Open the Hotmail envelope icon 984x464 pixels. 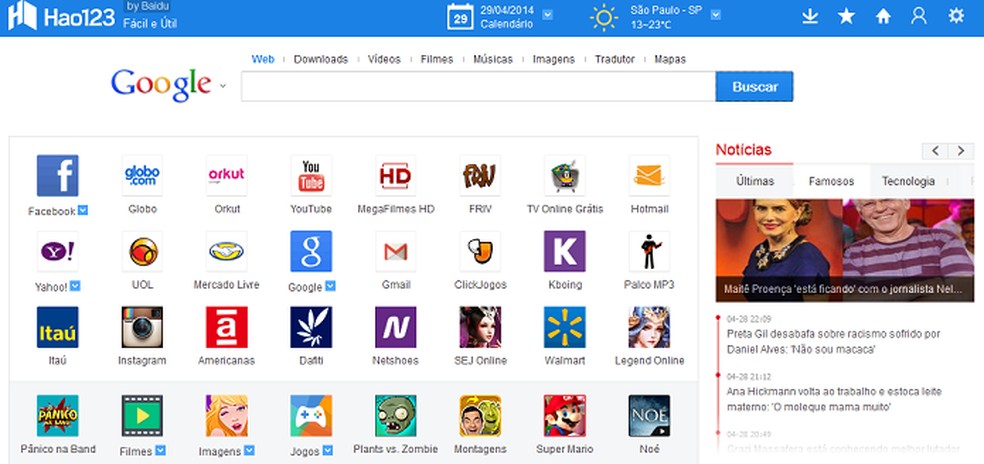click(x=649, y=176)
